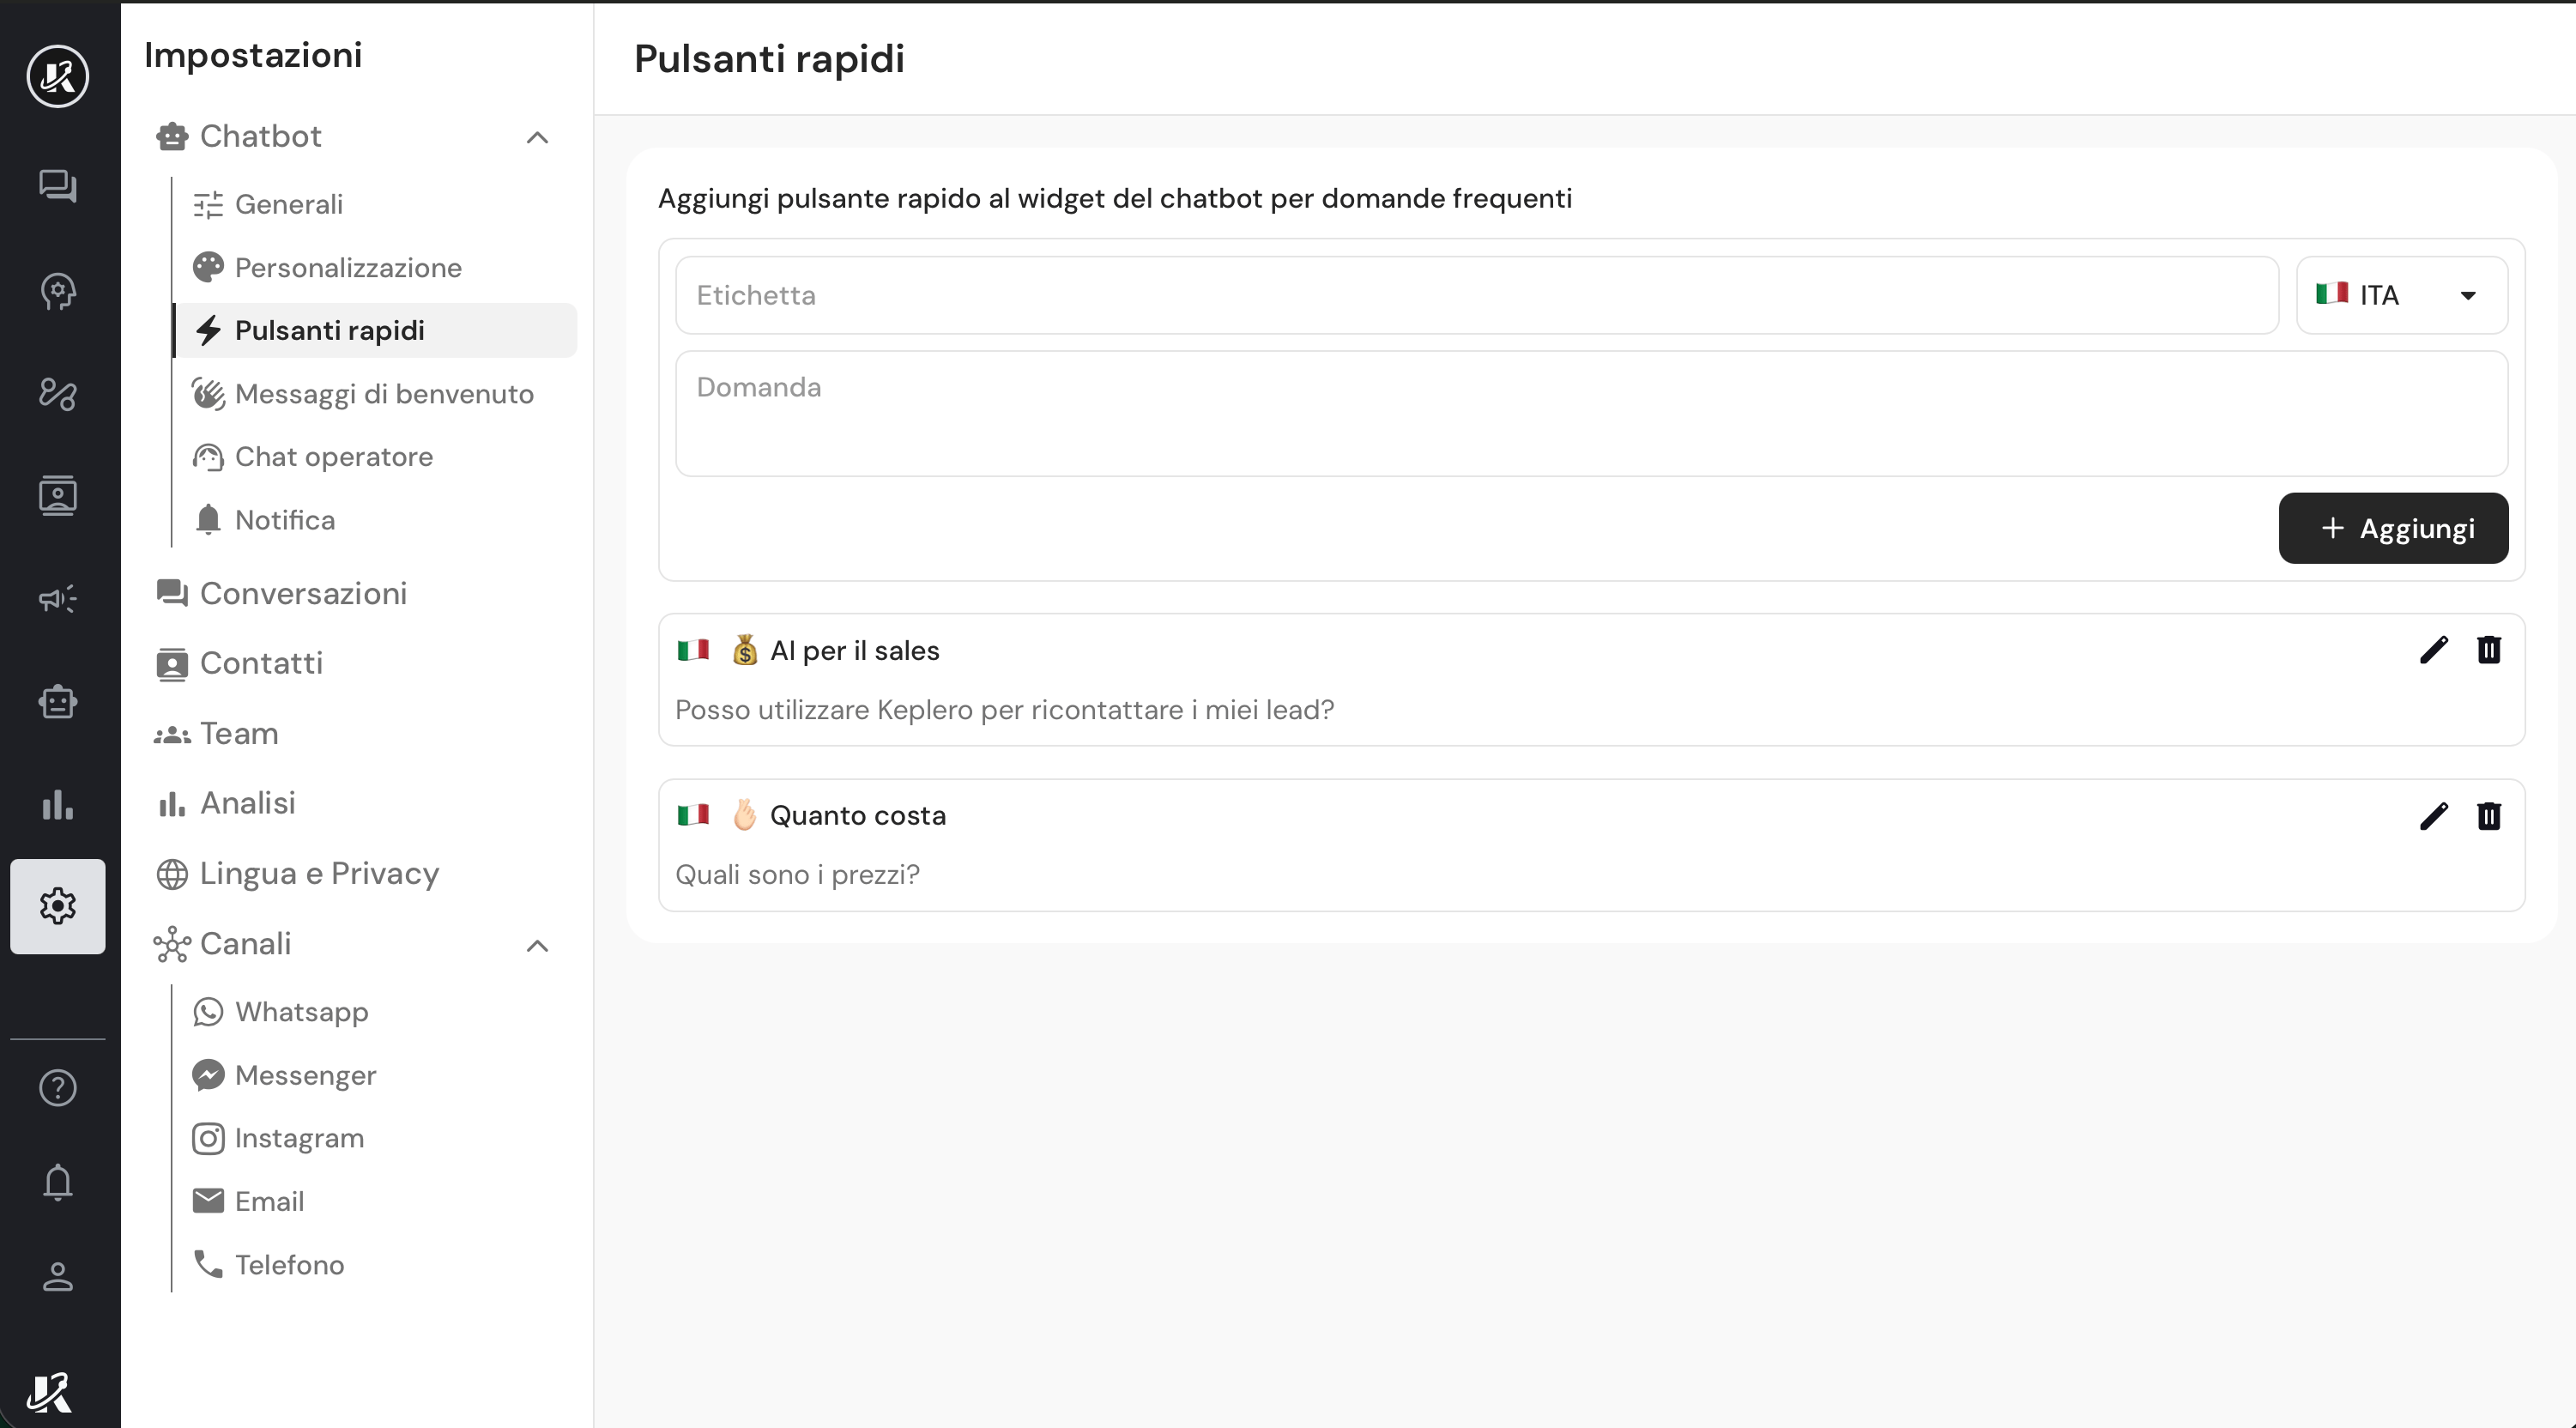Open conversations icon in left rail
The width and height of the screenshot is (2576, 1428).
pos(58,186)
